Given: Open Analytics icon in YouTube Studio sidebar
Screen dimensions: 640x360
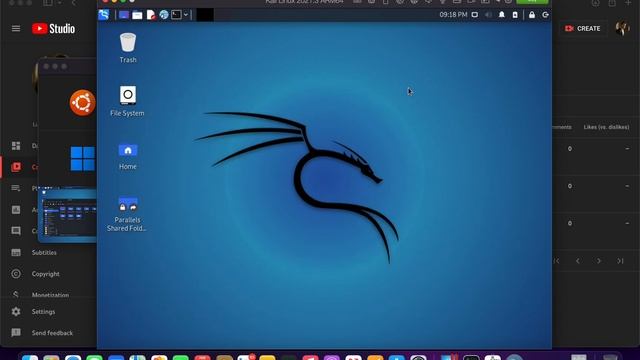Looking at the screenshot, I should (16, 209).
